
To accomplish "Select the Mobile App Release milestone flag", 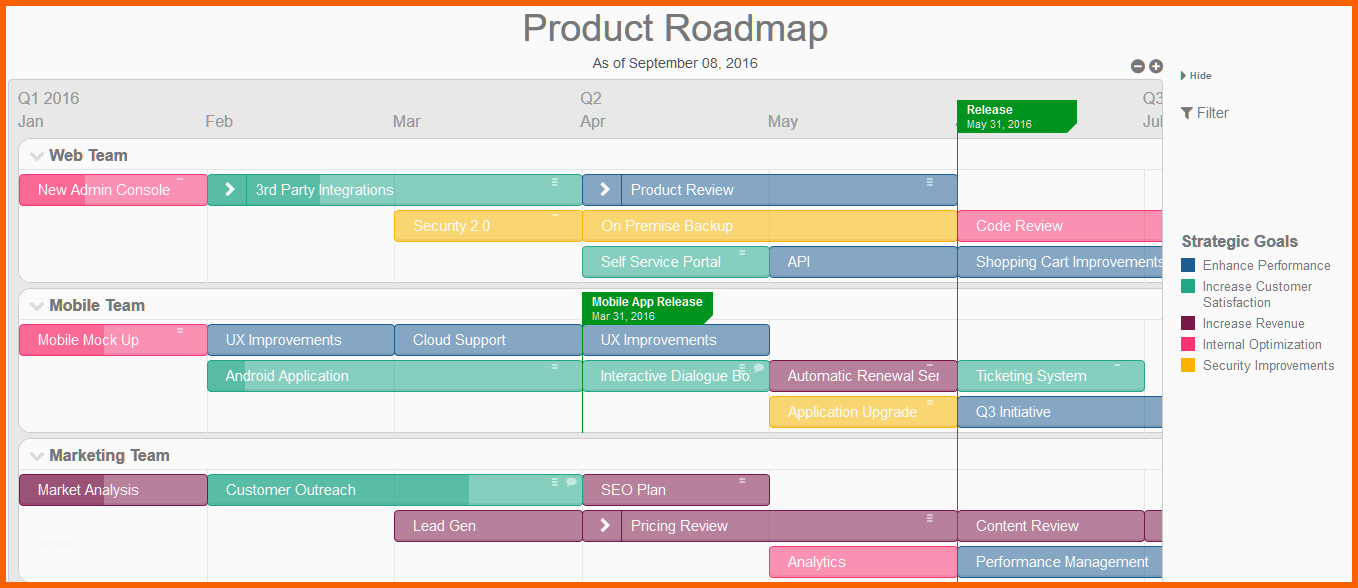I will [x=647, y=308].
